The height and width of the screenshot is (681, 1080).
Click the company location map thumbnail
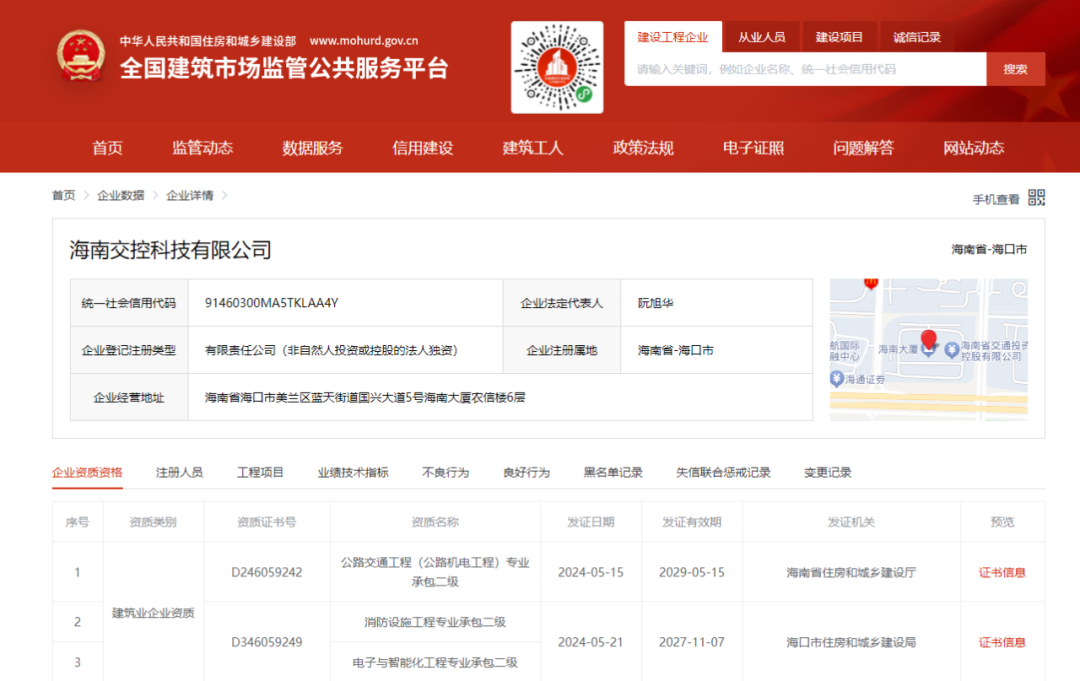click(x=928, y=350)
